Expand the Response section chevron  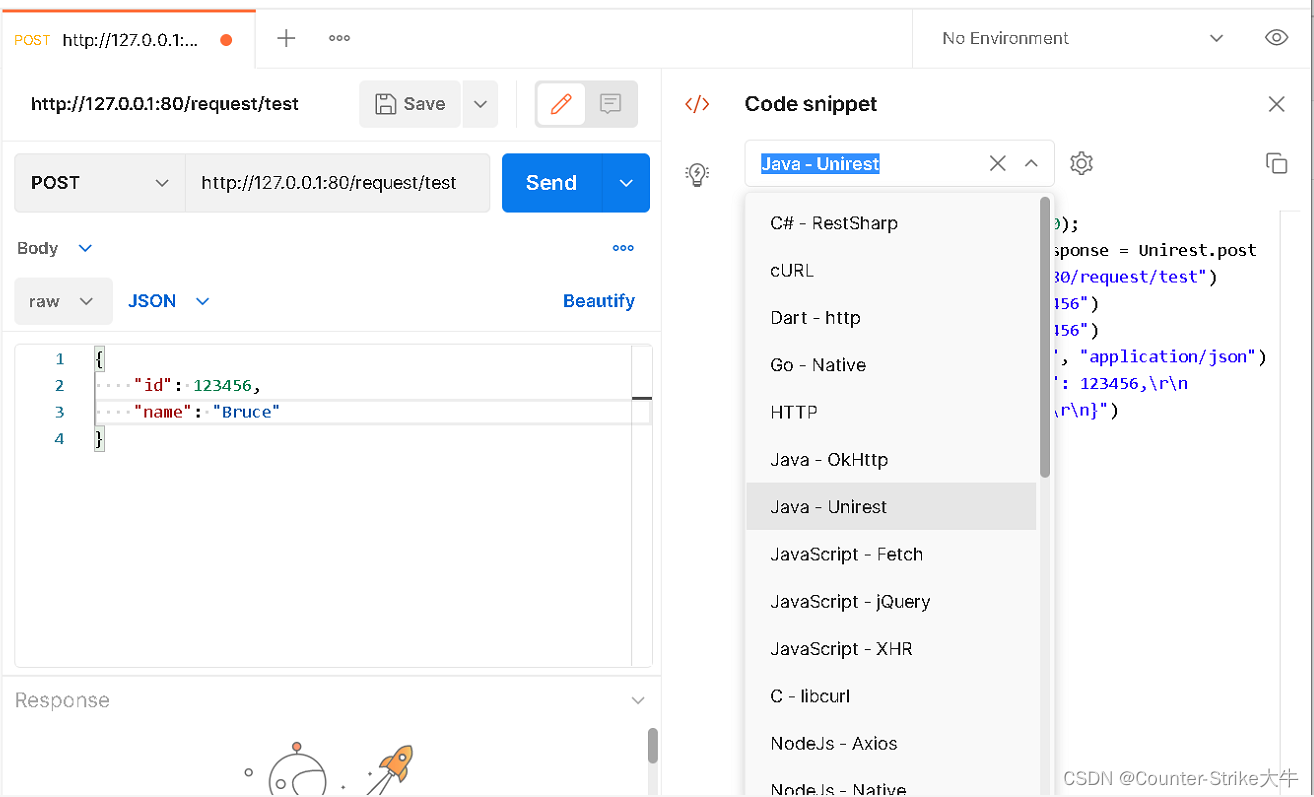click(638, 701)
